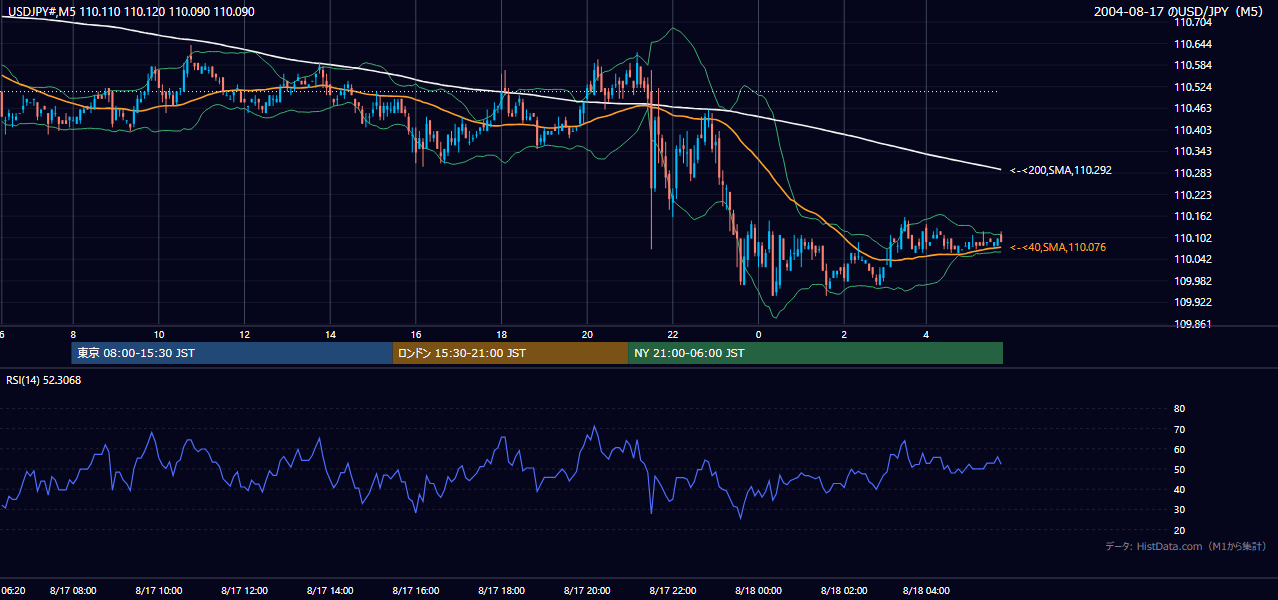Image resolution: width=1278 pixels, height=600 pixels.
Task: Click RSI level 30 on axis
Action: click(1179, 509)
